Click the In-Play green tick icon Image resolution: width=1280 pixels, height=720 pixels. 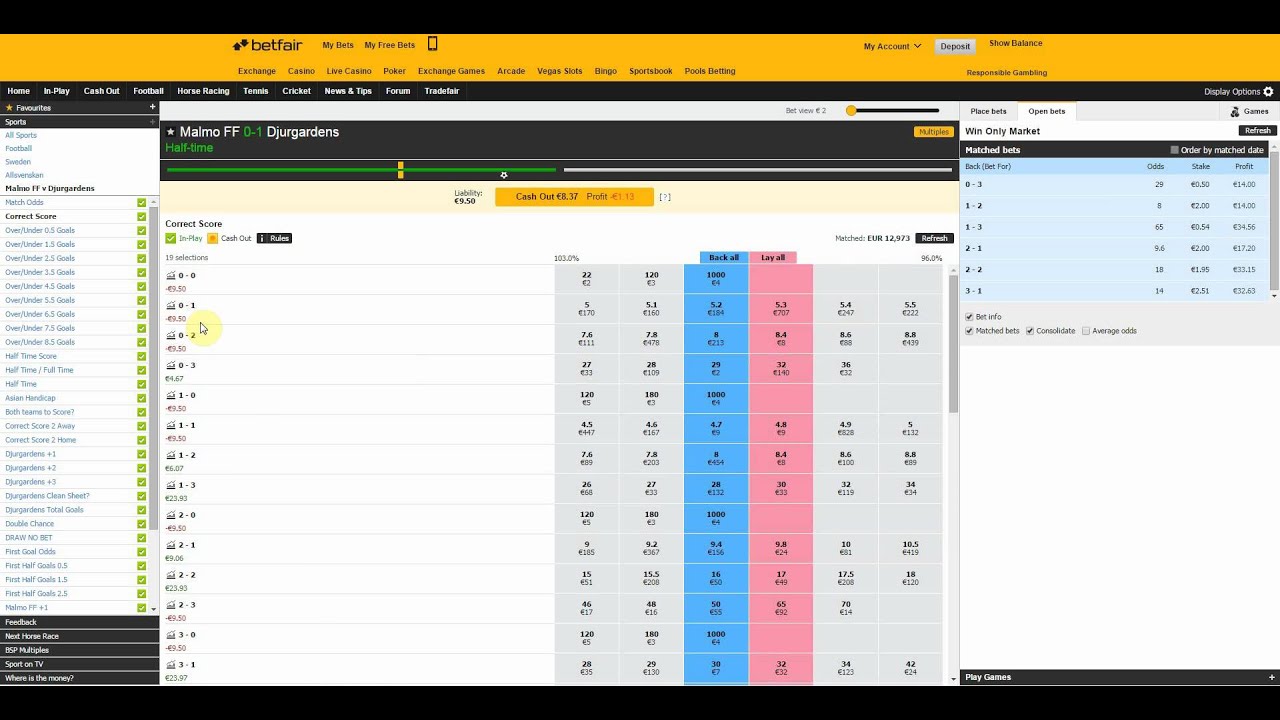coord(171,238)
